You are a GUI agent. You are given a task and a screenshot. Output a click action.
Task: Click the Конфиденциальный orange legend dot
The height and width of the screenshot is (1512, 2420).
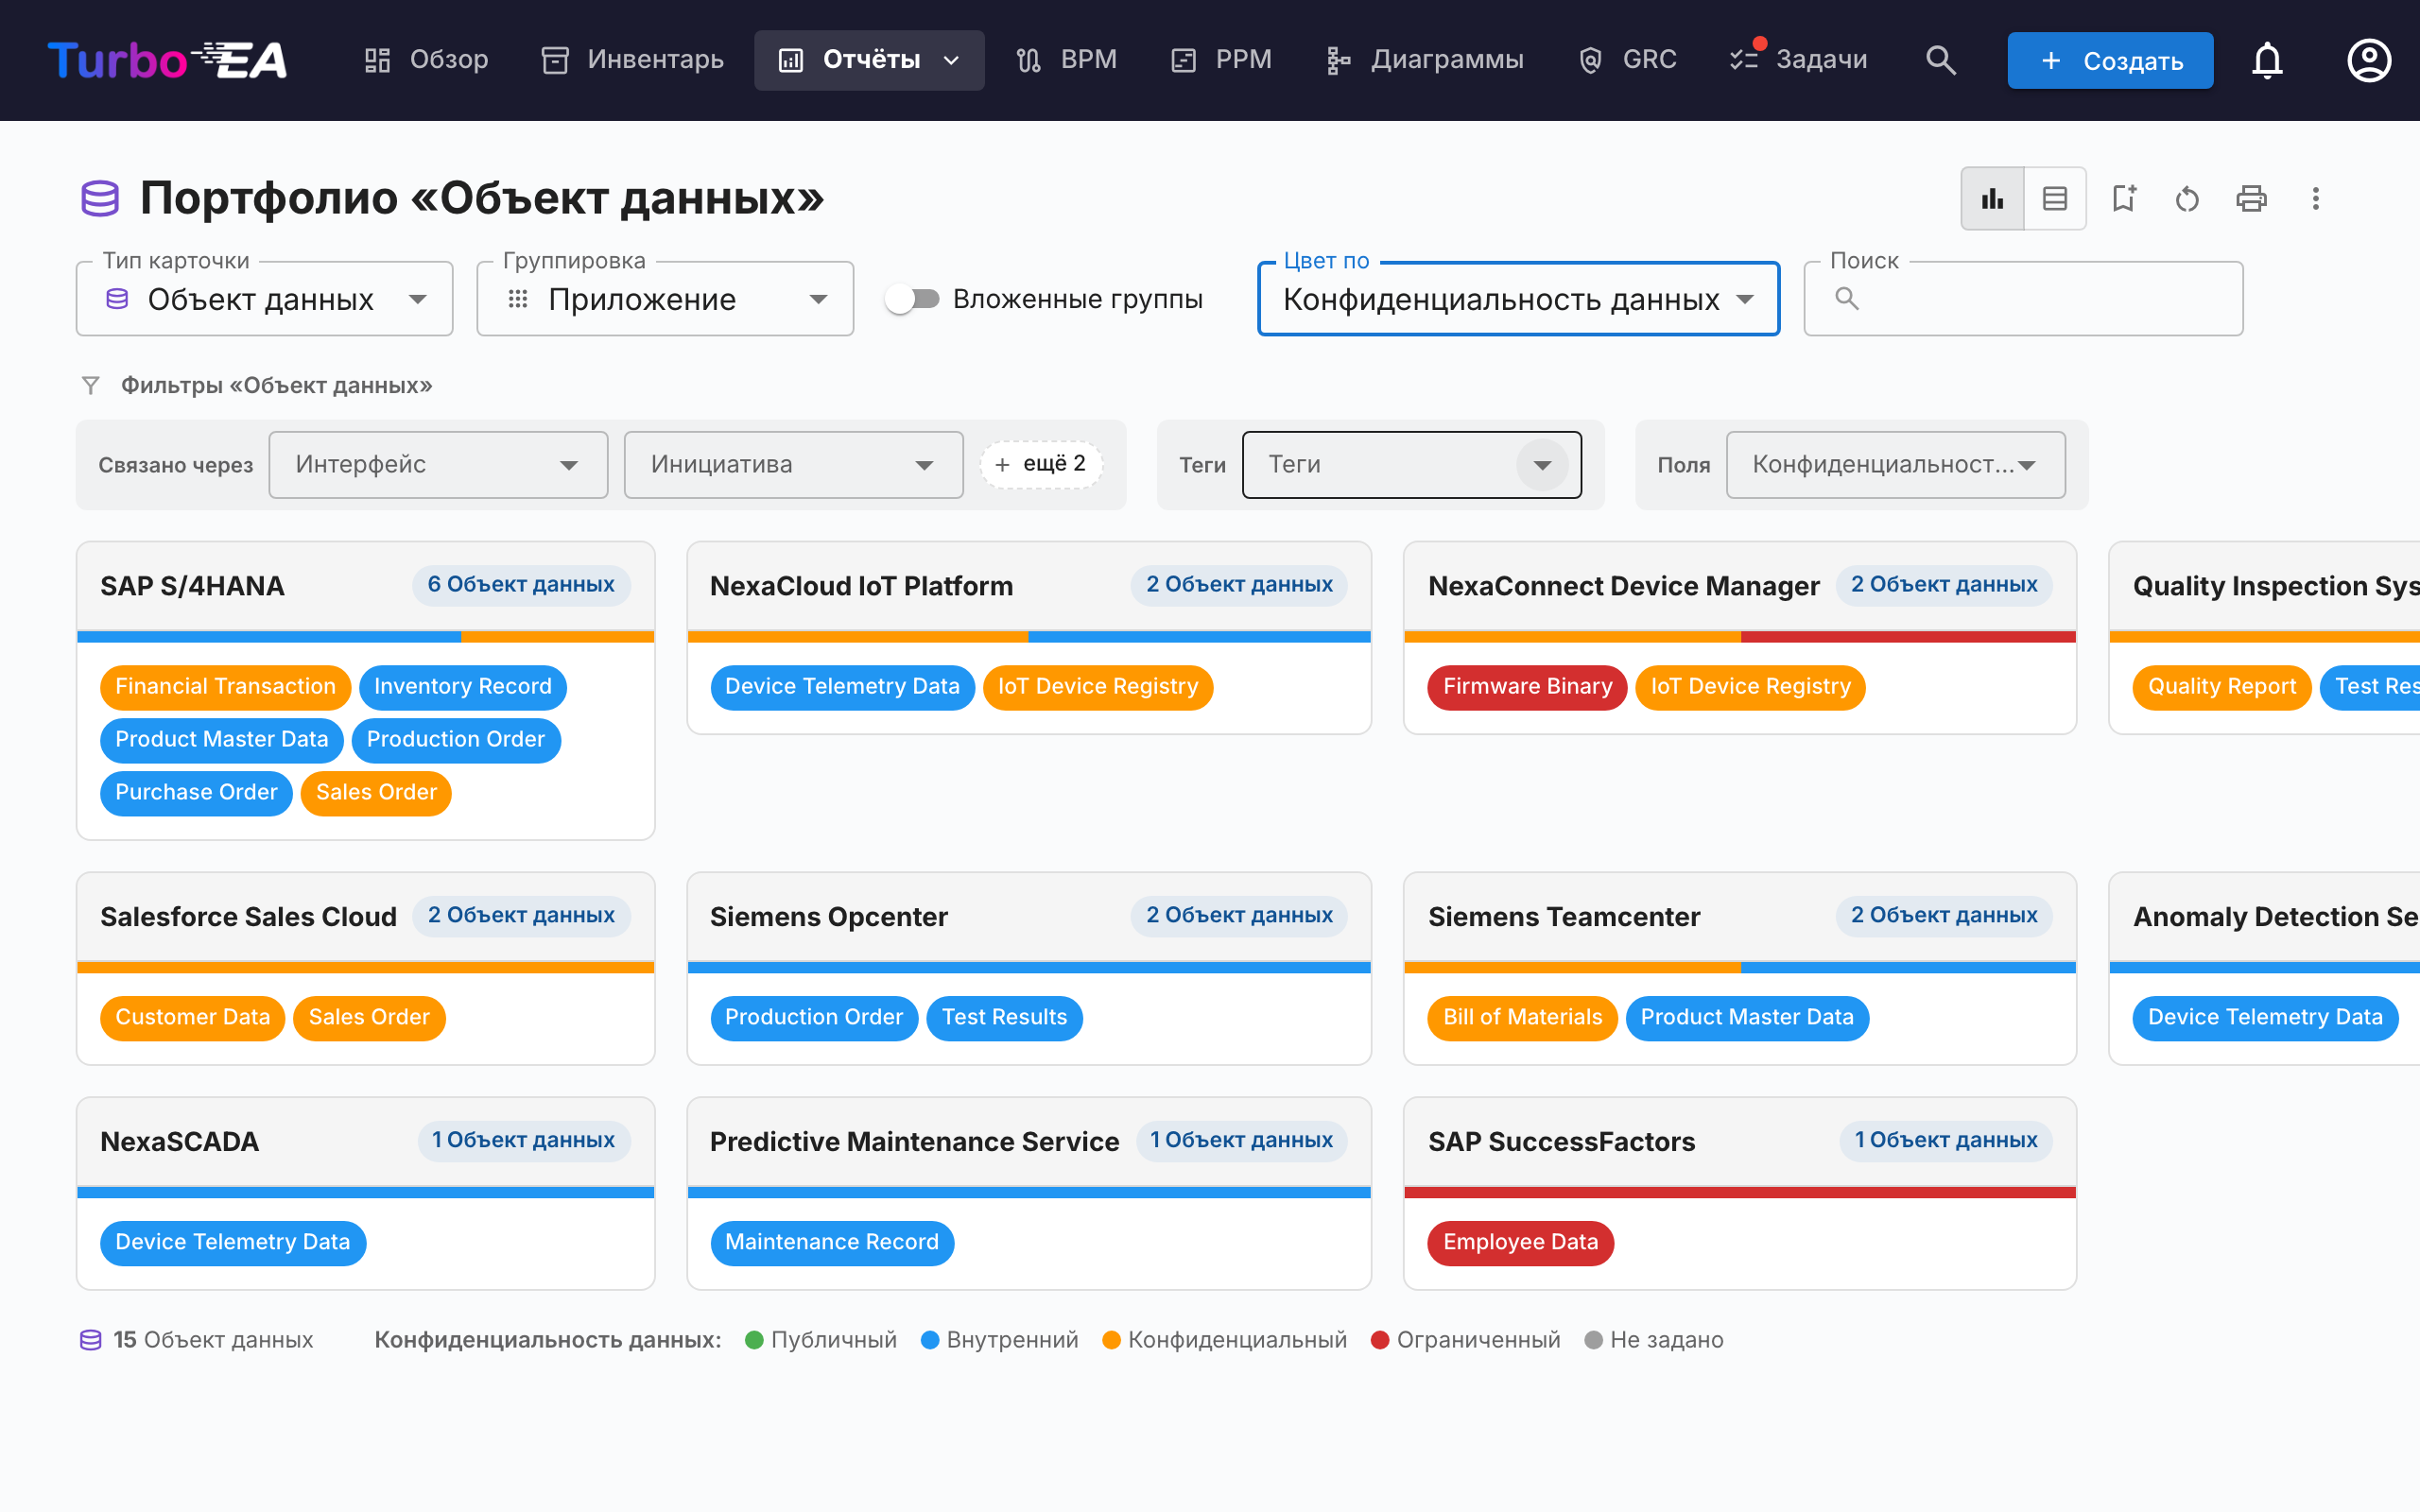click(1111, 1339)
